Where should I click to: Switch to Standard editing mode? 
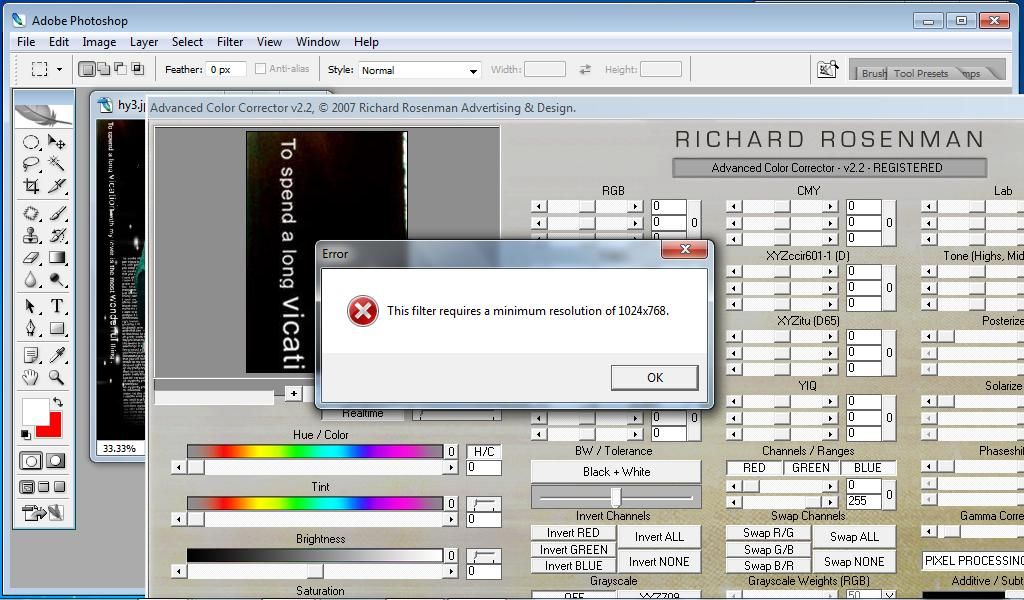[31, 461]
